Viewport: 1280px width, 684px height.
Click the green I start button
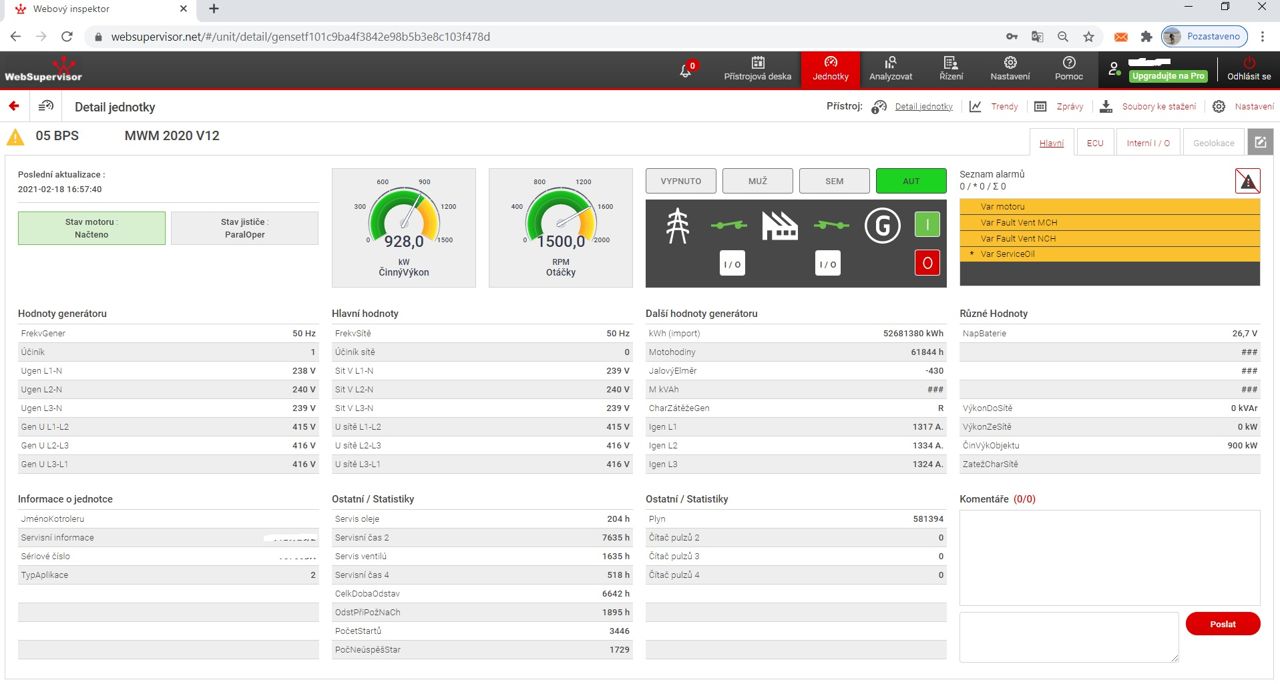(927, 225)
